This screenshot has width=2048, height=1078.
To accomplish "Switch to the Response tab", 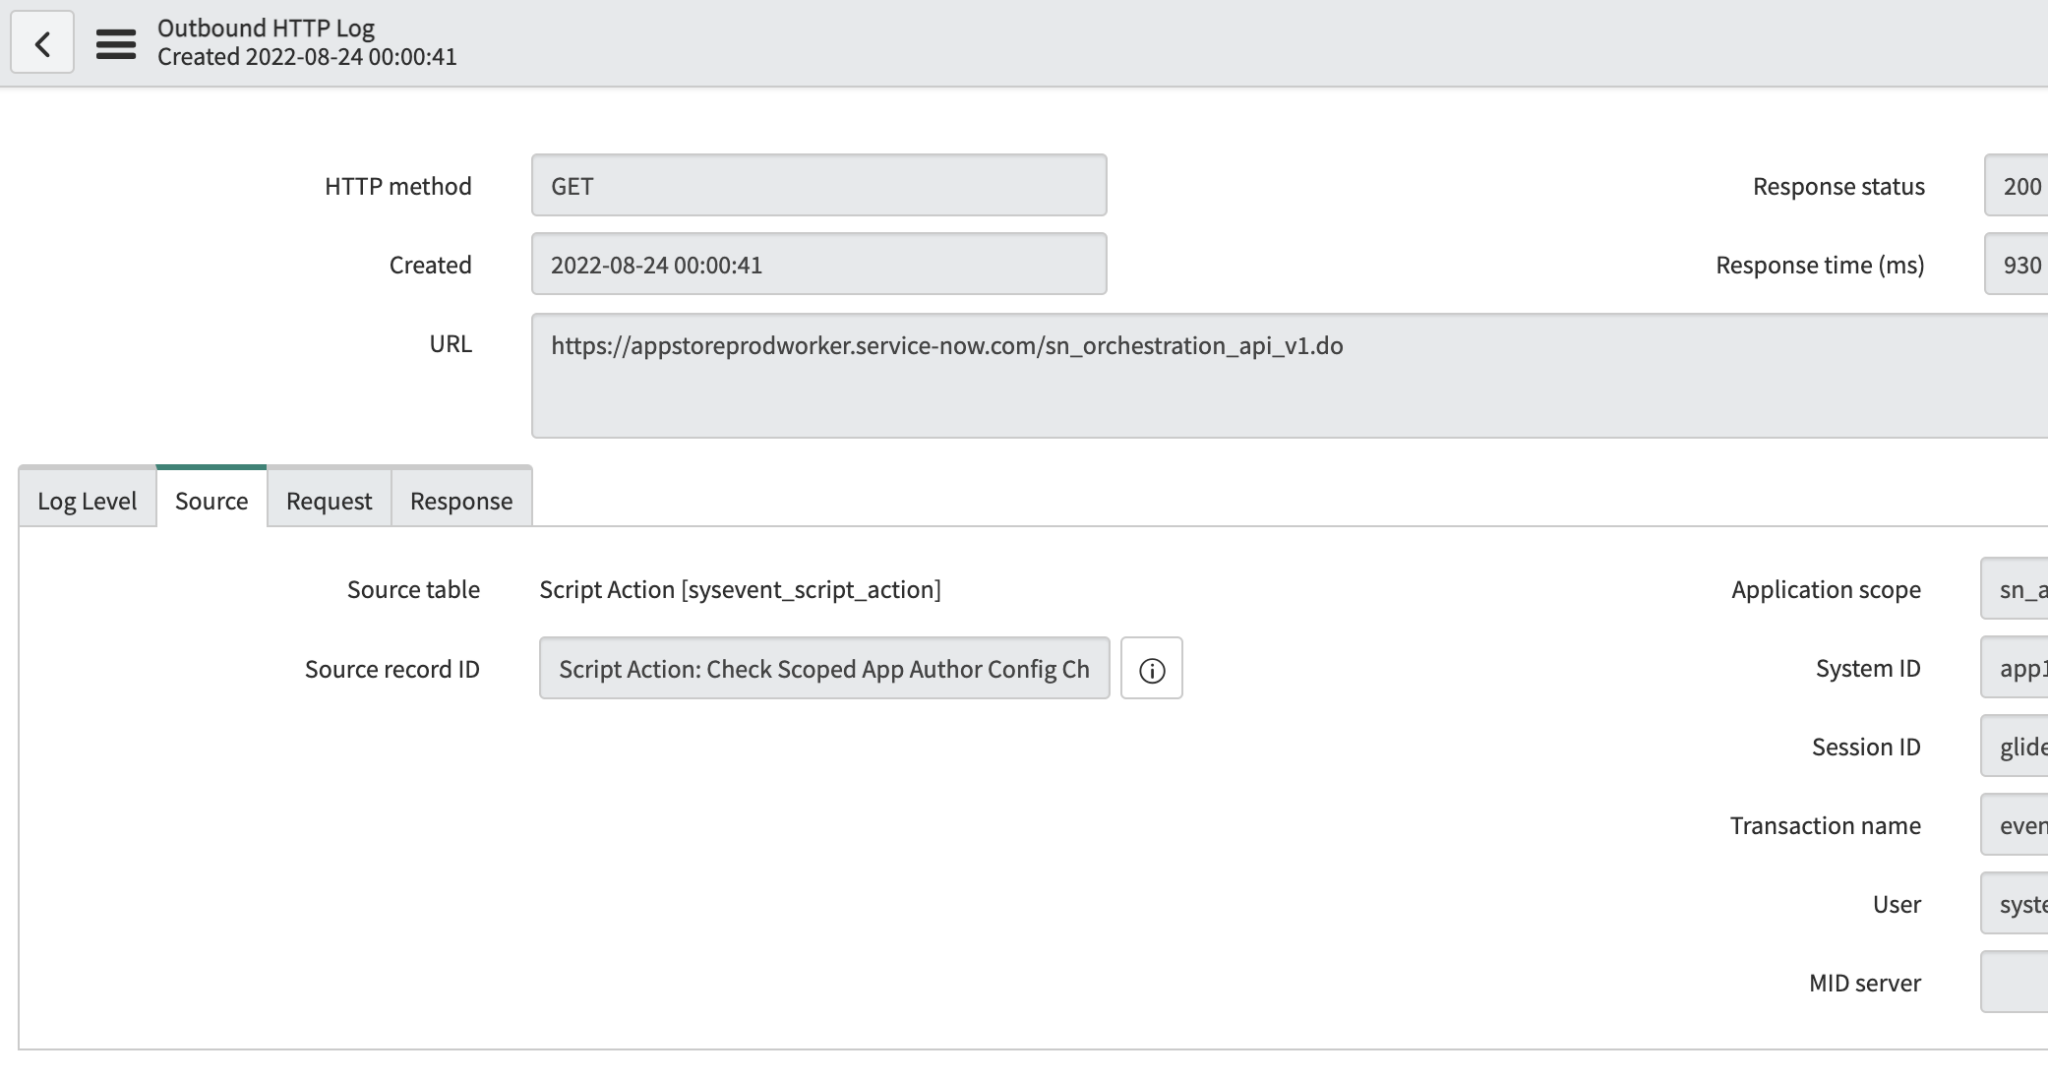I will tap(460, 500).
